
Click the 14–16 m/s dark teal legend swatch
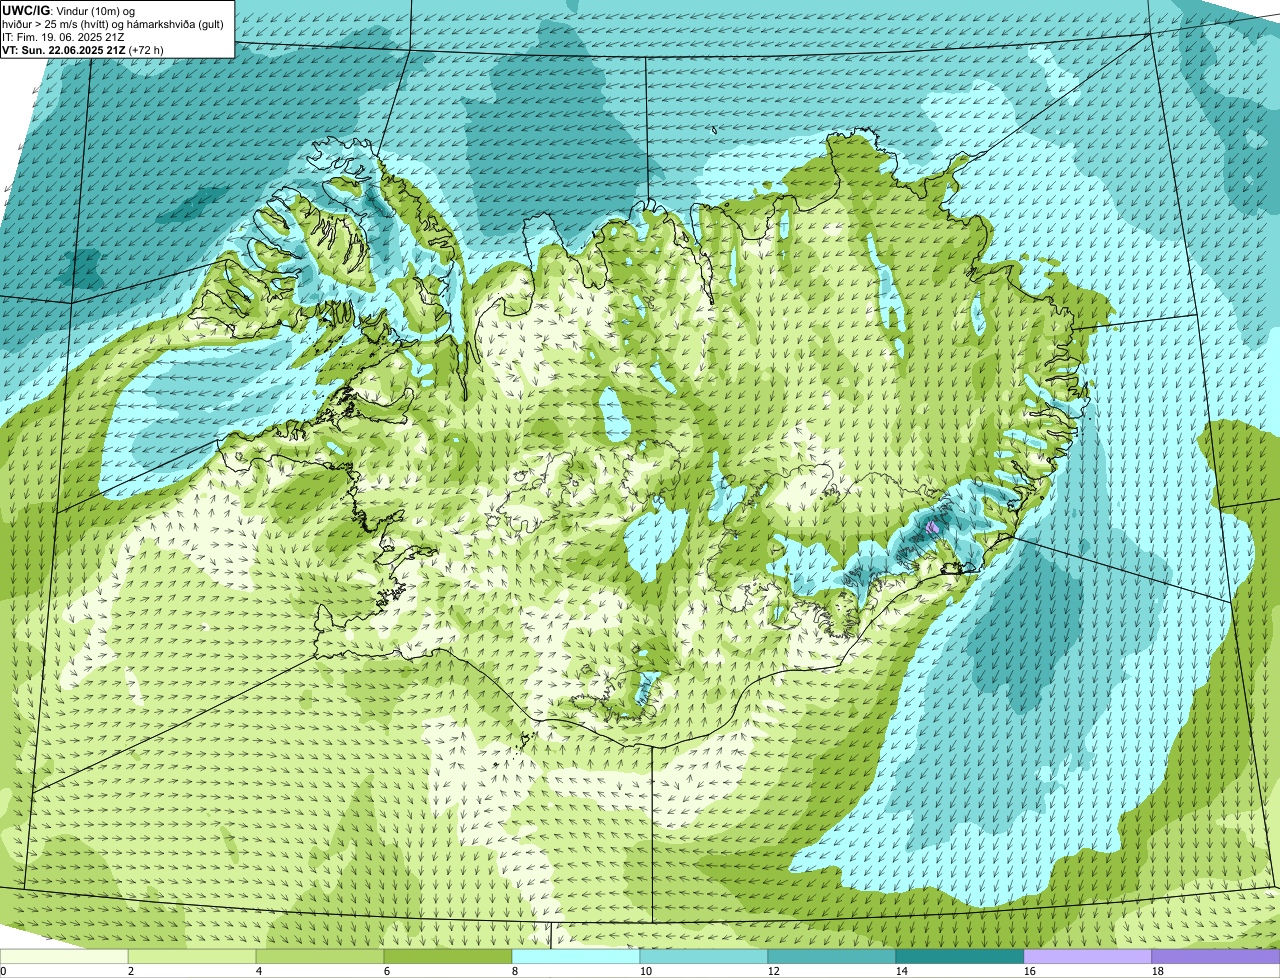click(960, 957)
